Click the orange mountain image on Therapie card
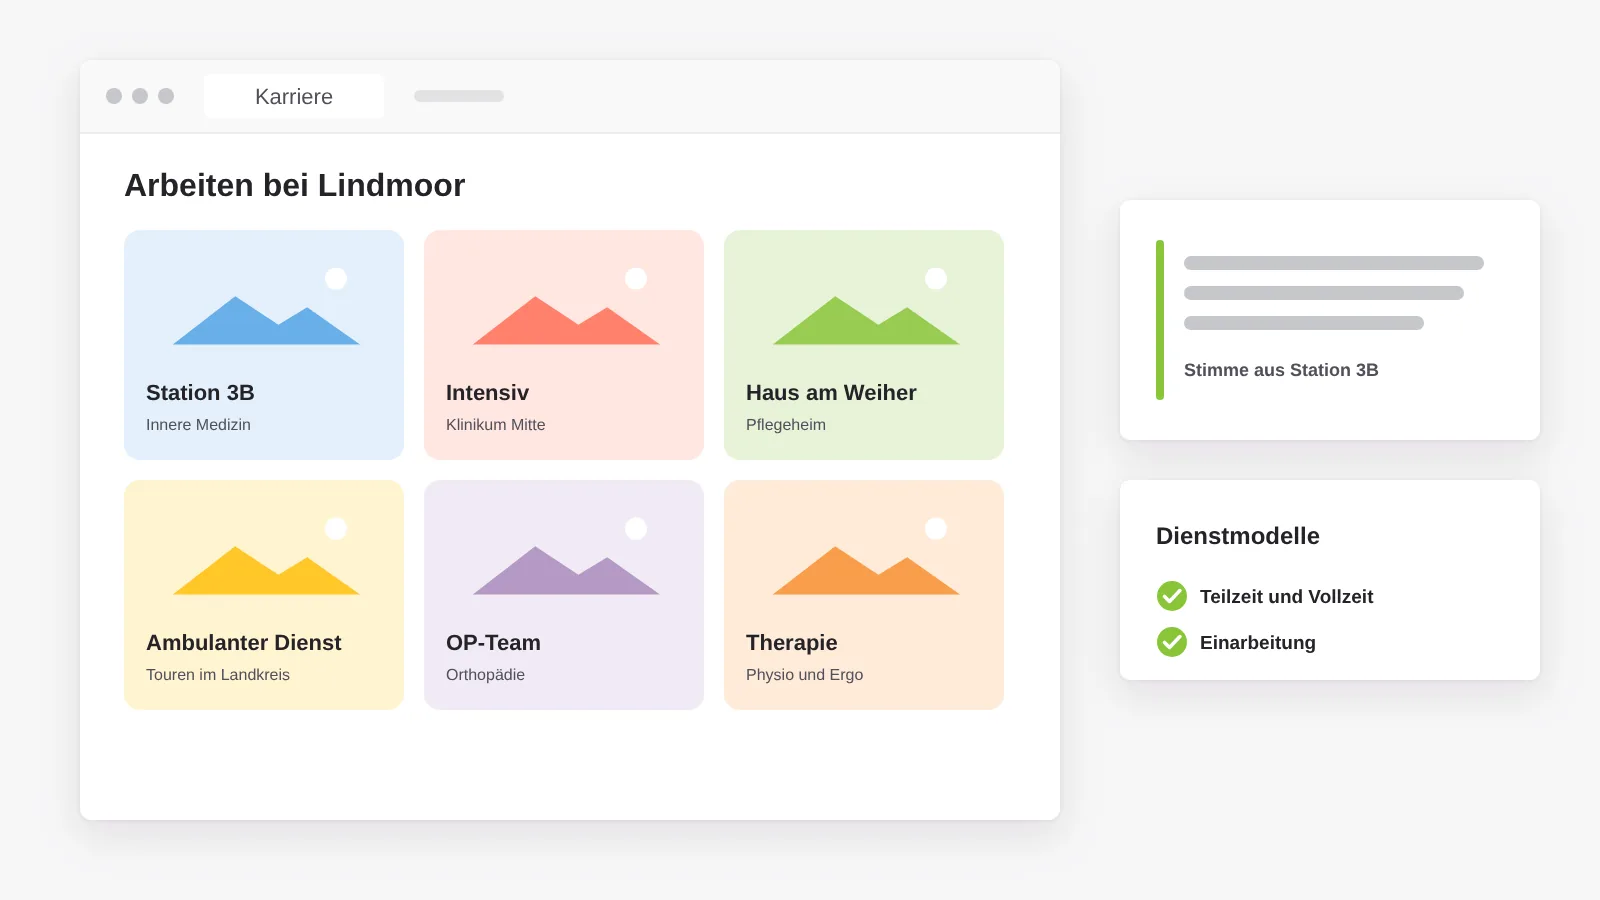 point(866,557)
